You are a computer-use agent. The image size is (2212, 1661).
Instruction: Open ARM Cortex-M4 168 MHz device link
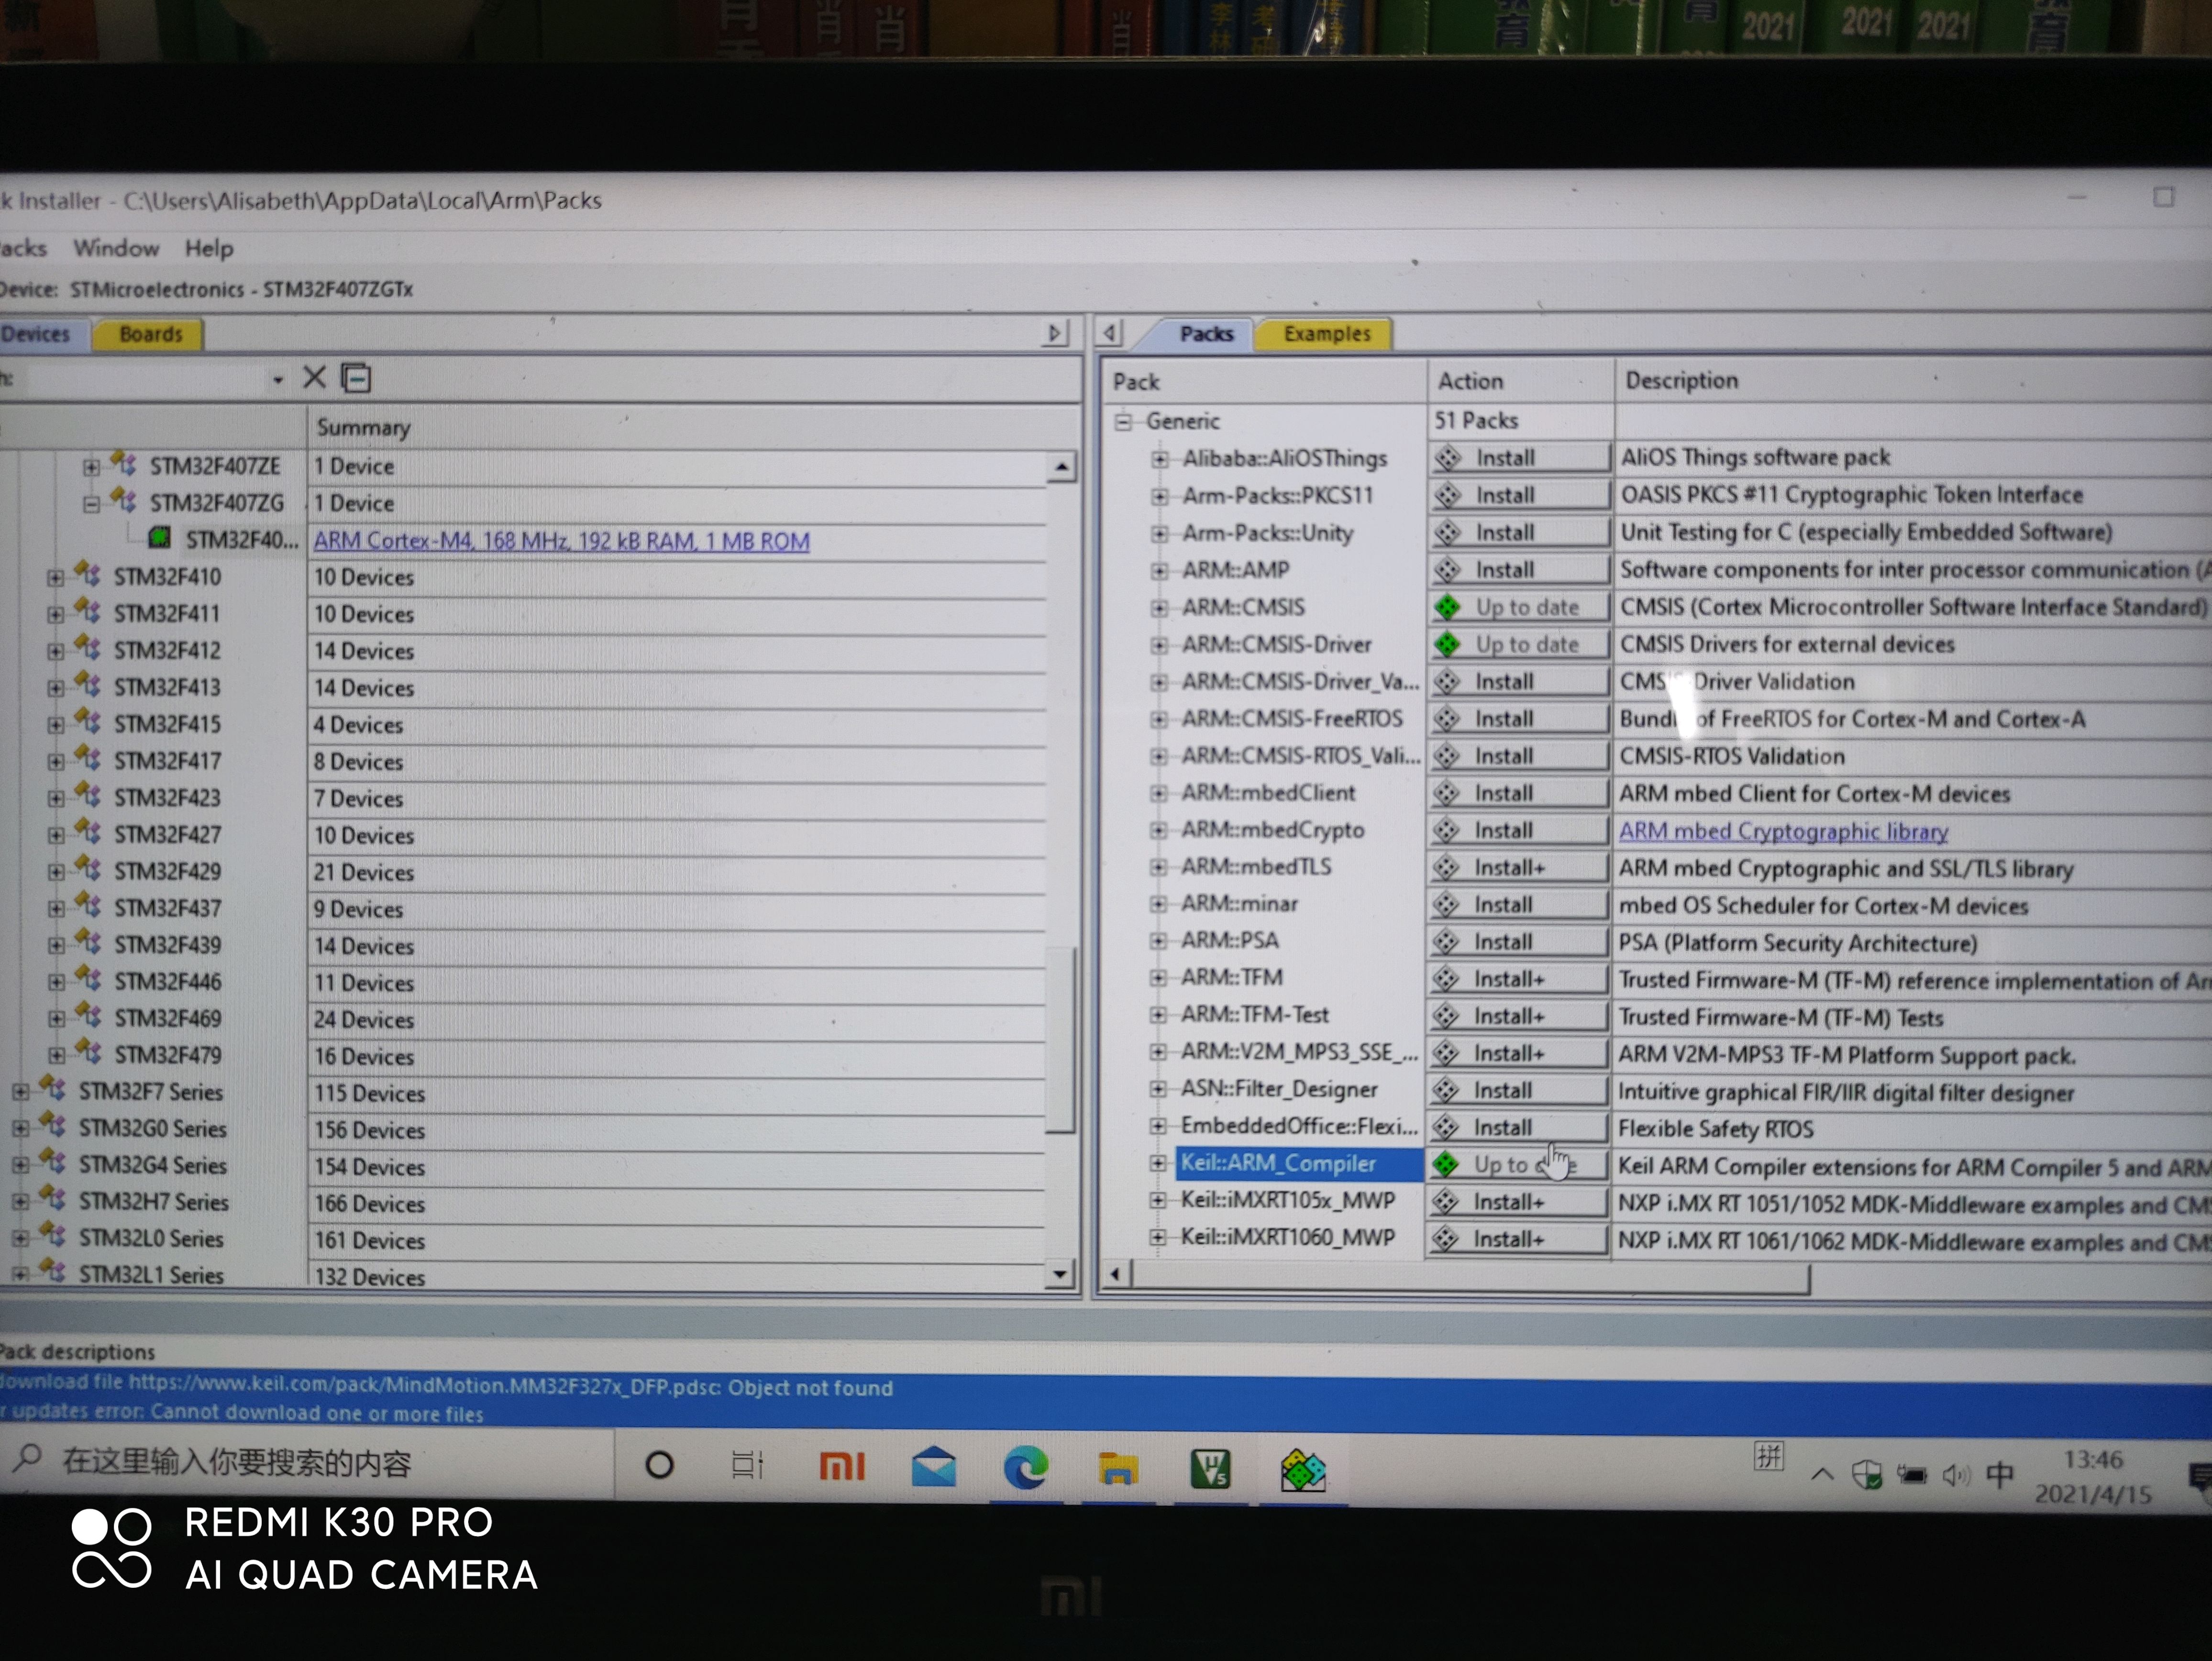tap(561, 541)
